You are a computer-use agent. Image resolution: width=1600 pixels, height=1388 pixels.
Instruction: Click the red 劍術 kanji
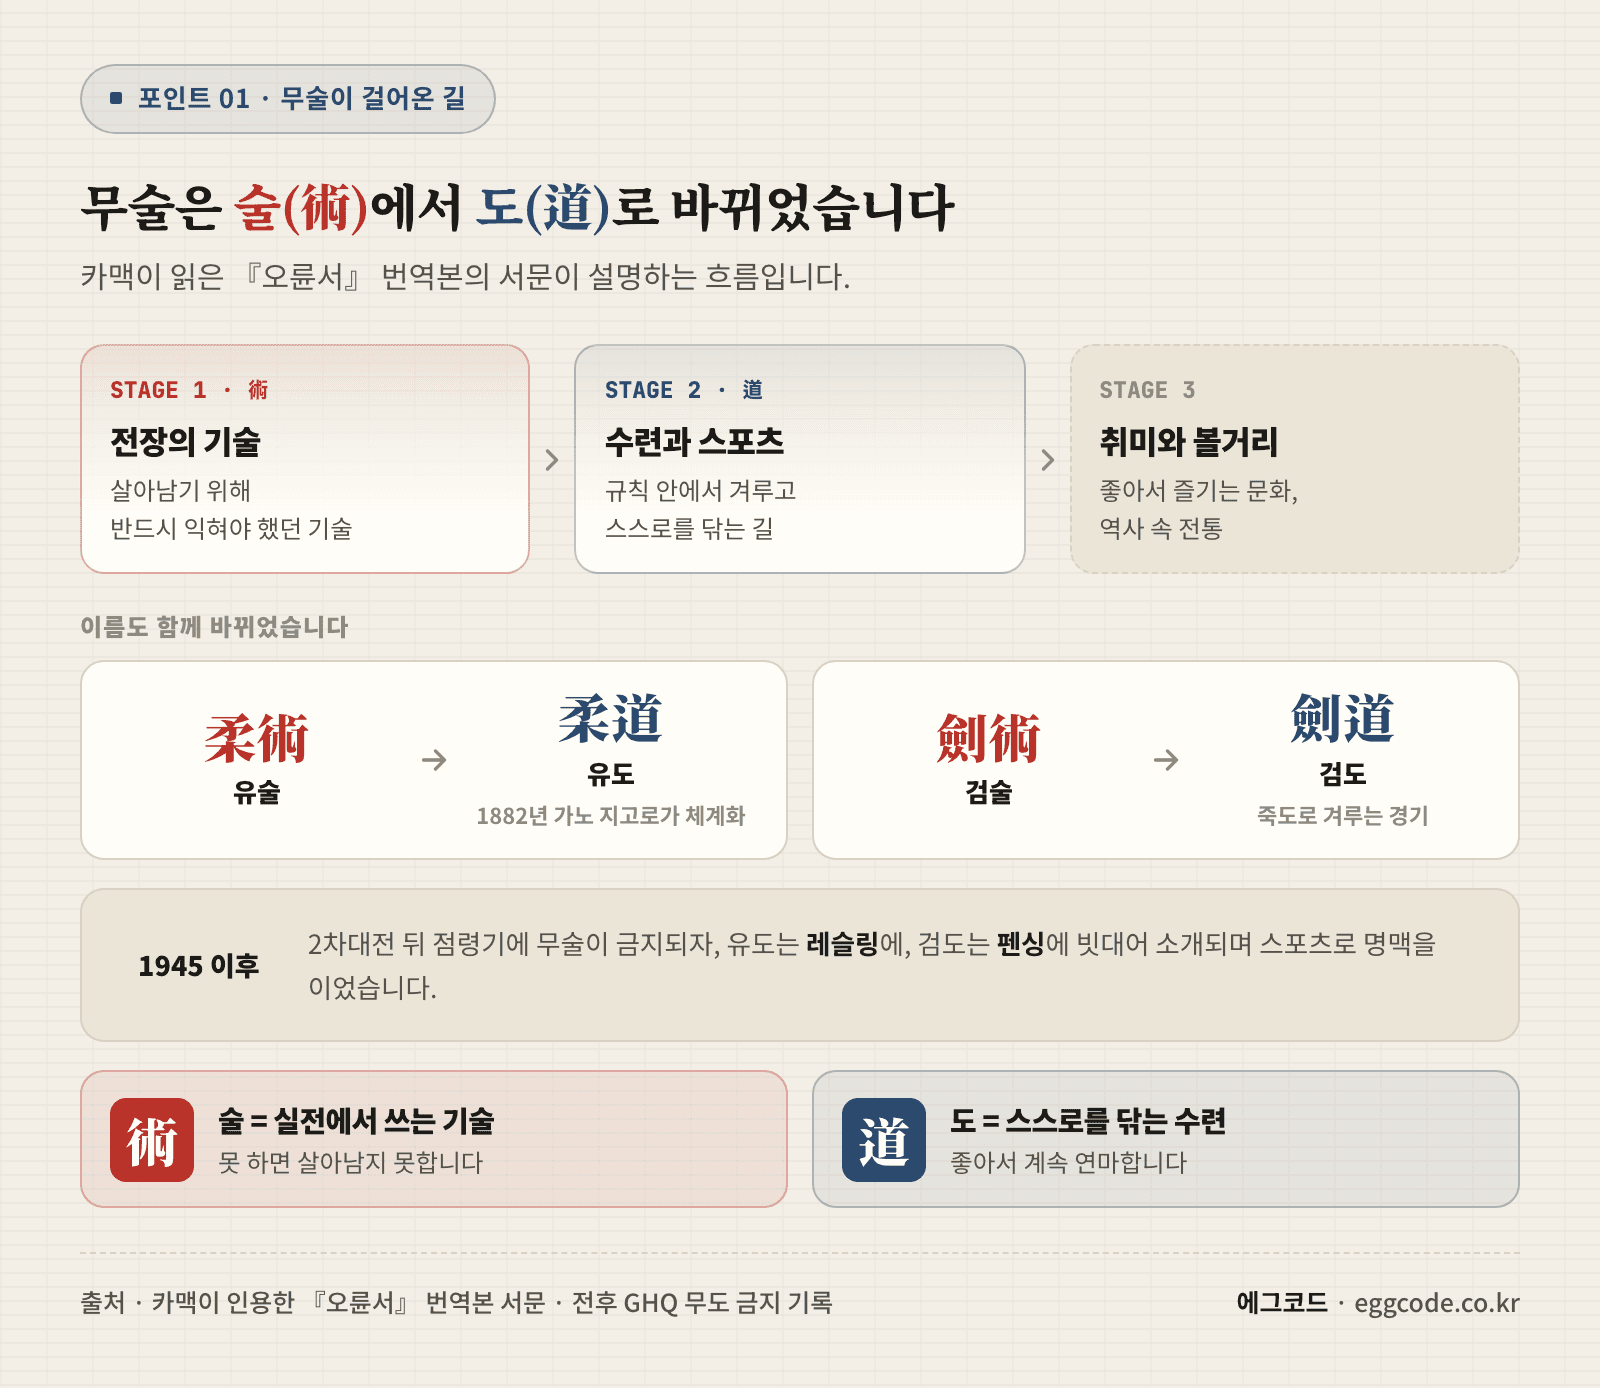click(x=989, y=740)
